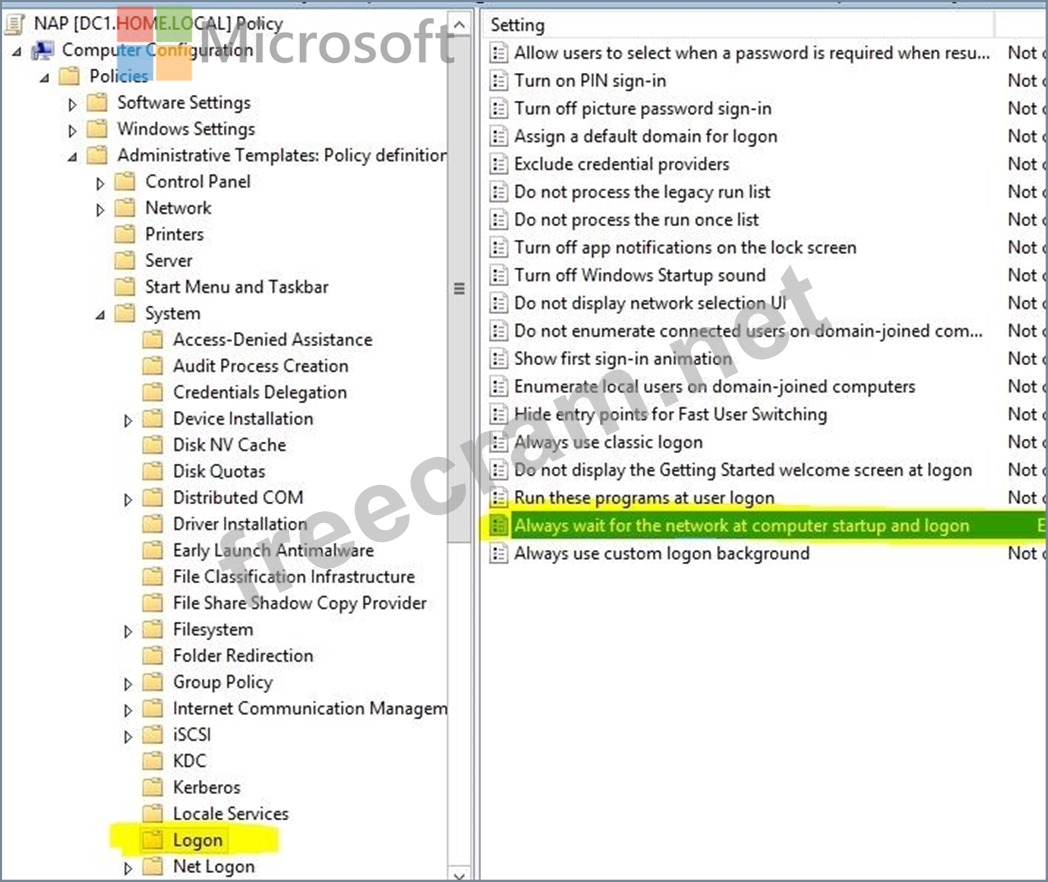Click the Disk NV Cache folder icon
Screen dimensions: 1048x882
point(153,444)
